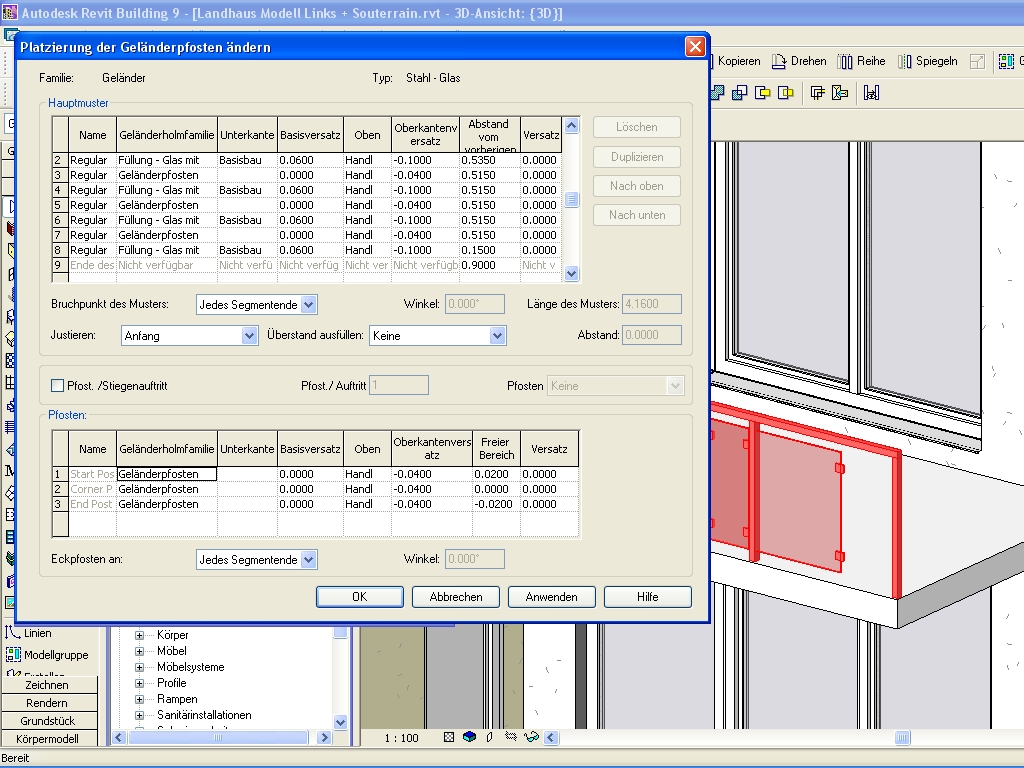Image resolution: width=1024 pixels, height=768 pixels.
Task: Click the Pfost./ Auftritt number field
Action: click(x=399, y=385)
